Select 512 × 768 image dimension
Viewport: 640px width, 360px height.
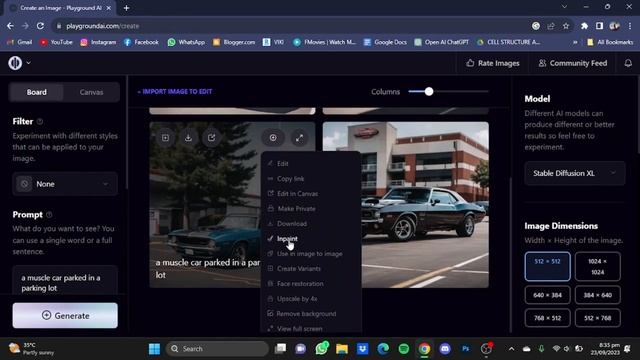coord(598,318)
